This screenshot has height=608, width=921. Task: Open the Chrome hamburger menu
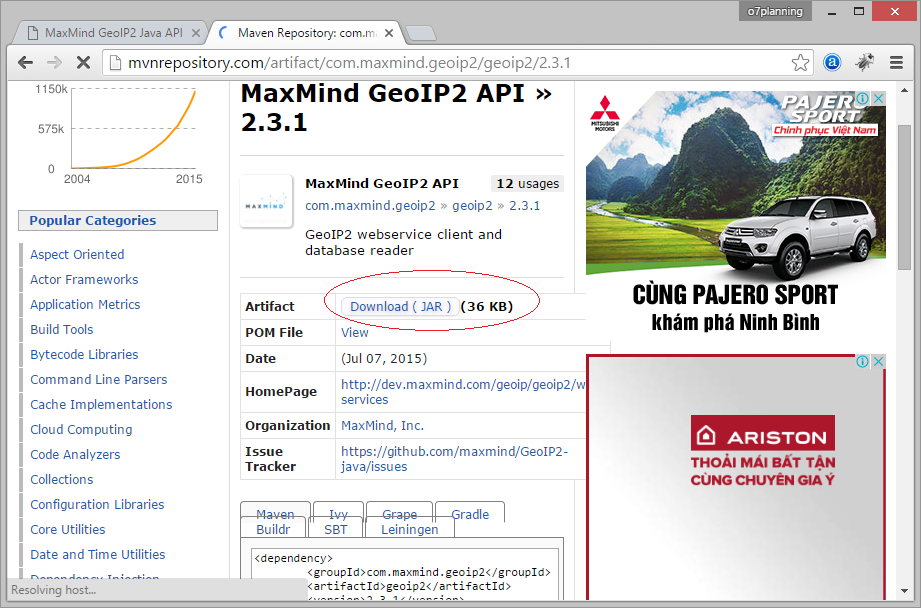[x=896, y=62]
